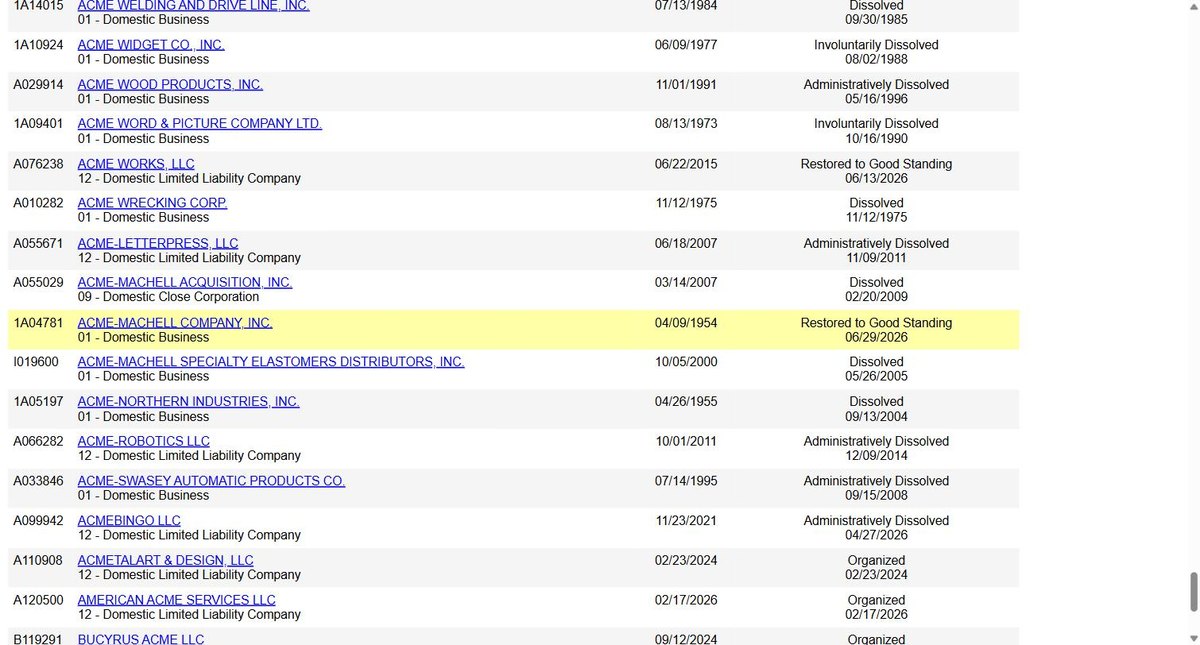Click status date 10/16/1990
1200x645 pixels.
[x=876, y=138]
